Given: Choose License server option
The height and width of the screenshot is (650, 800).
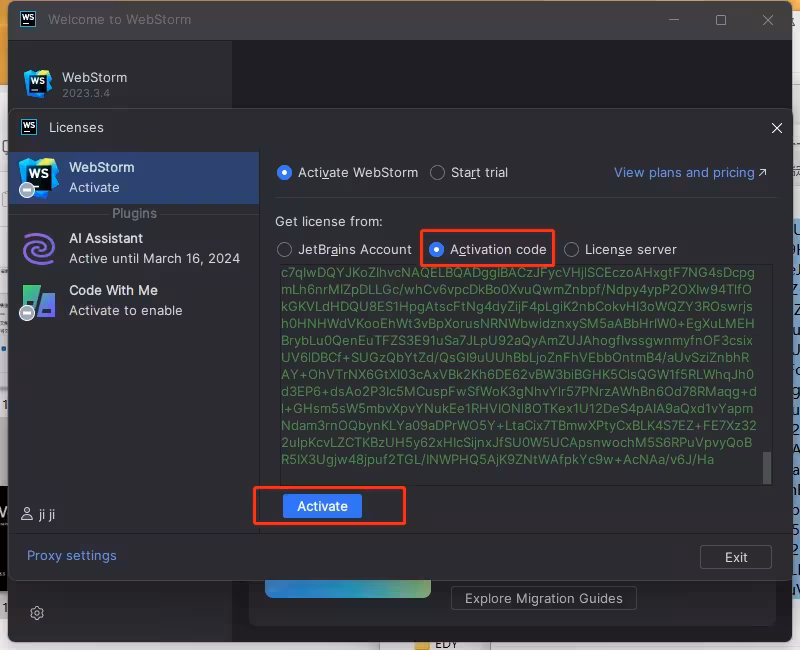Looking at the screenshot, I should point(571,249).
